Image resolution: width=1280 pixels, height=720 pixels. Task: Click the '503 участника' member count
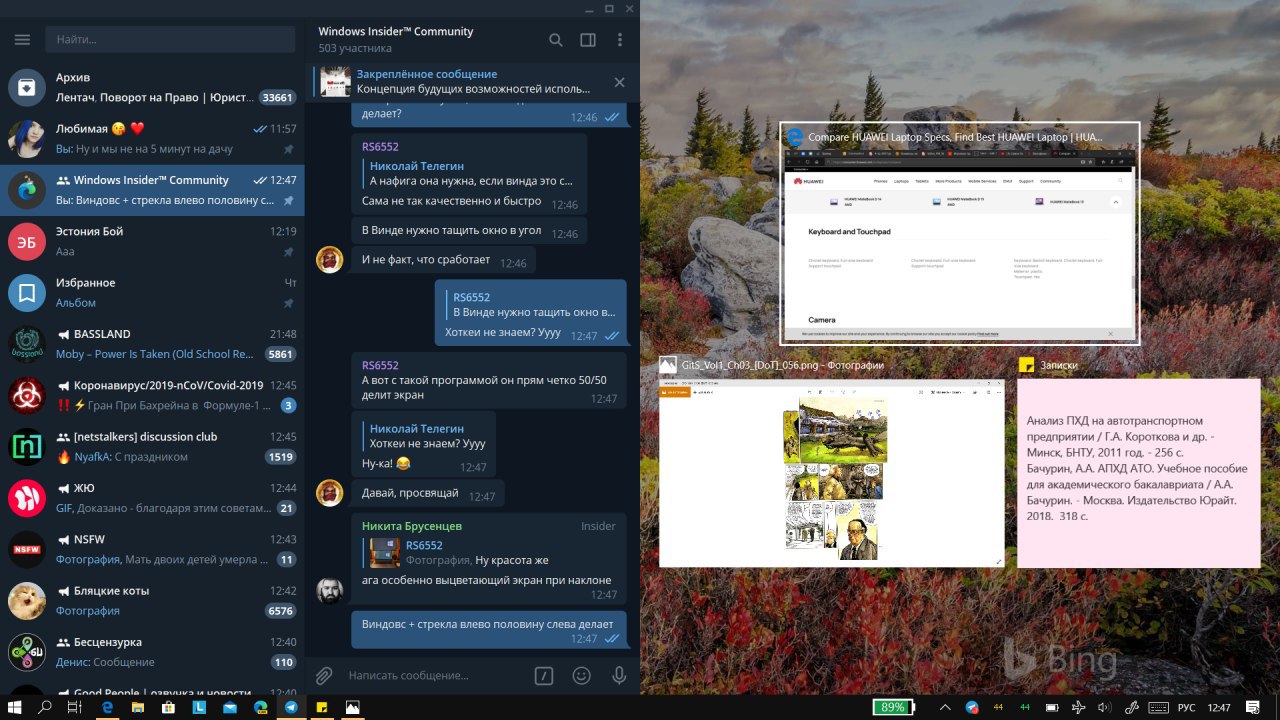[355, 48]
